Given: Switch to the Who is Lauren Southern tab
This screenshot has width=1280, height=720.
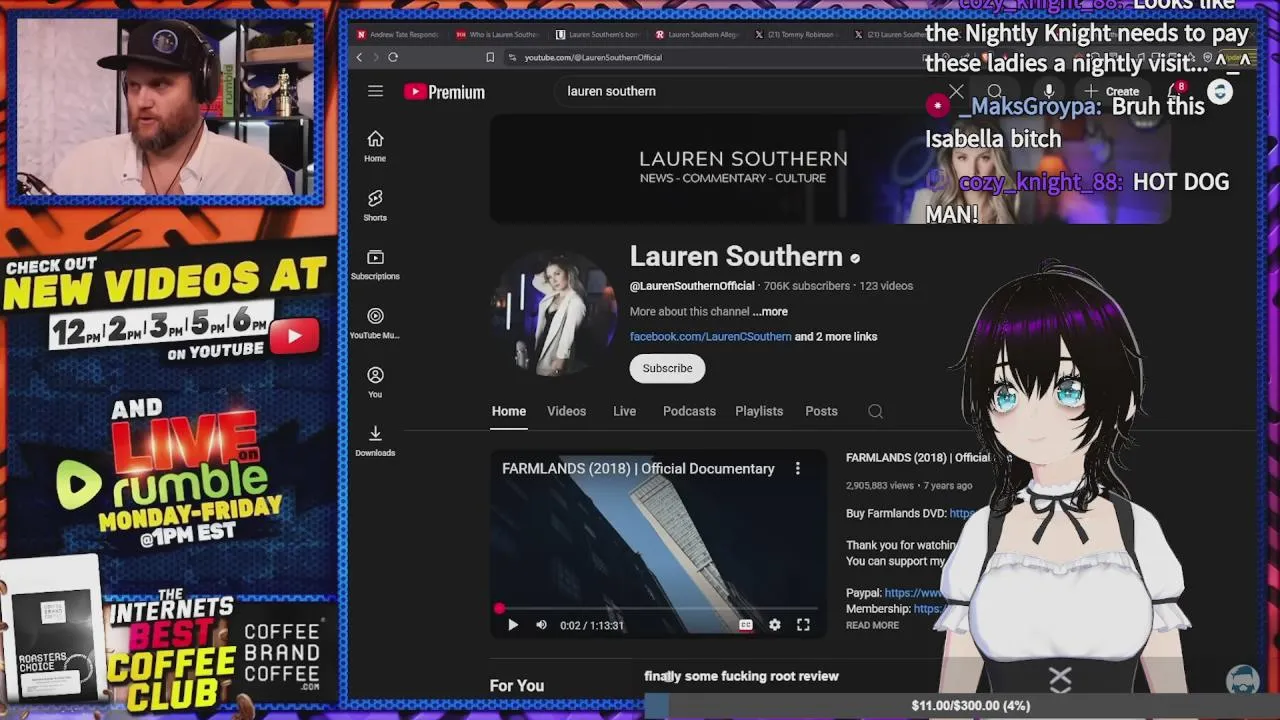Looking at the screenshot, I should tap(497, 34).
